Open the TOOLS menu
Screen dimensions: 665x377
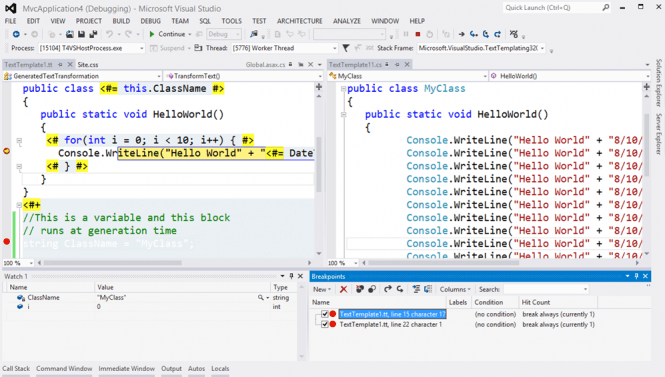(232, 21)
